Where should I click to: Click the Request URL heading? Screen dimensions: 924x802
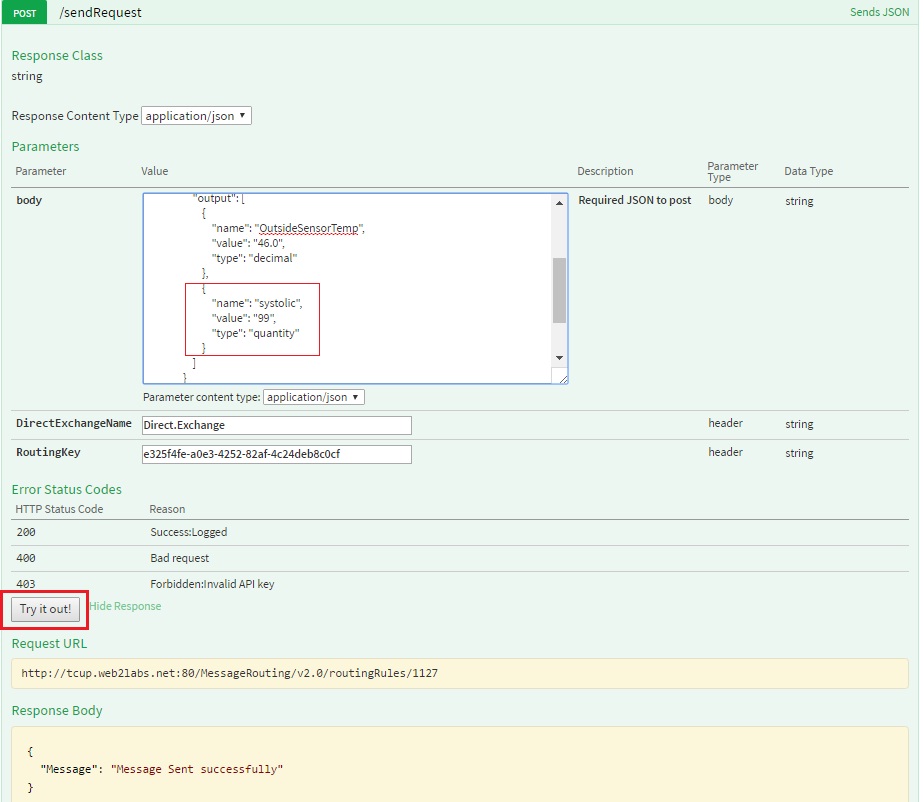(50, 643)
